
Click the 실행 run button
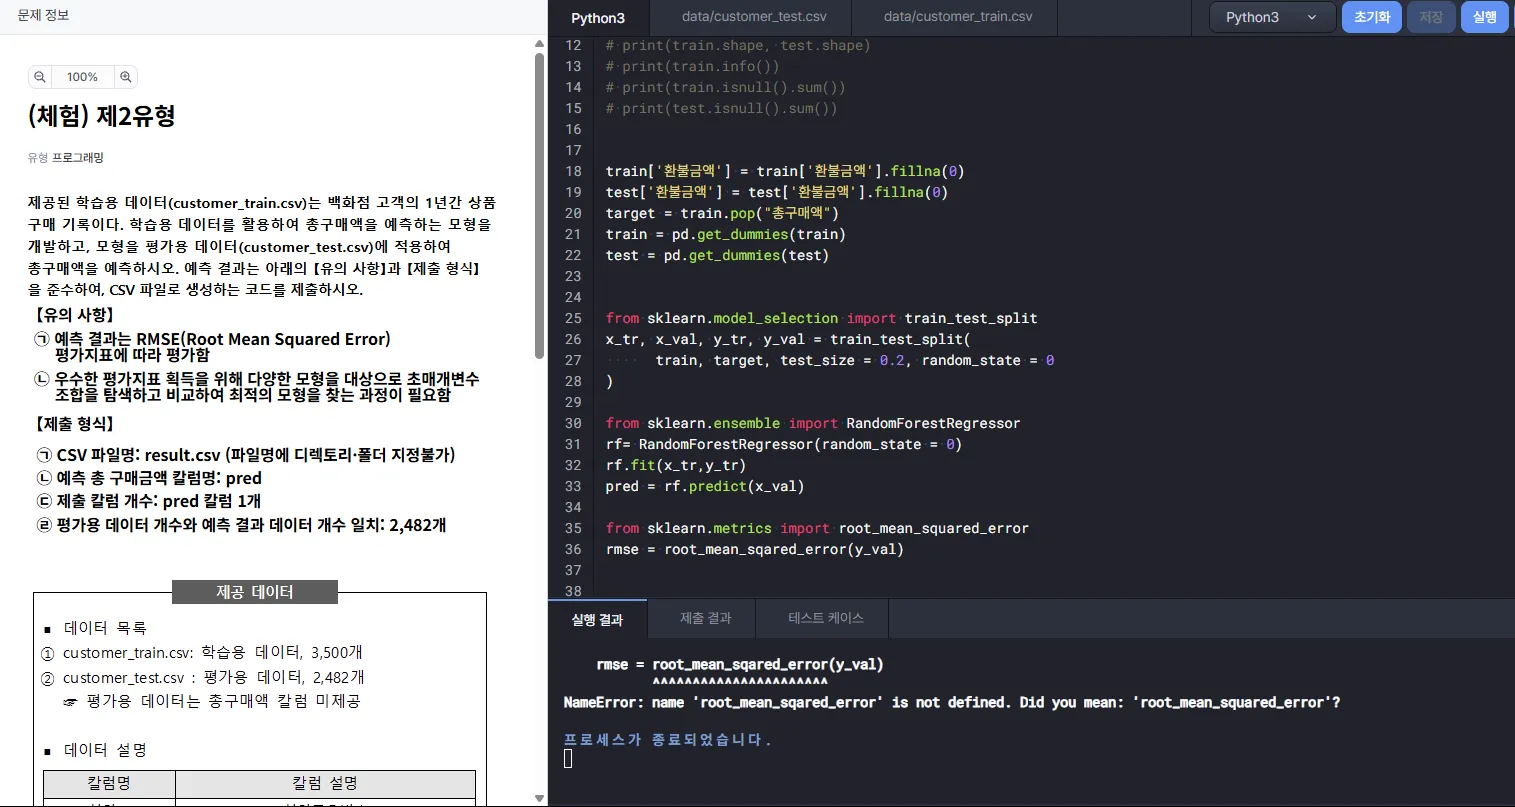1484,17
